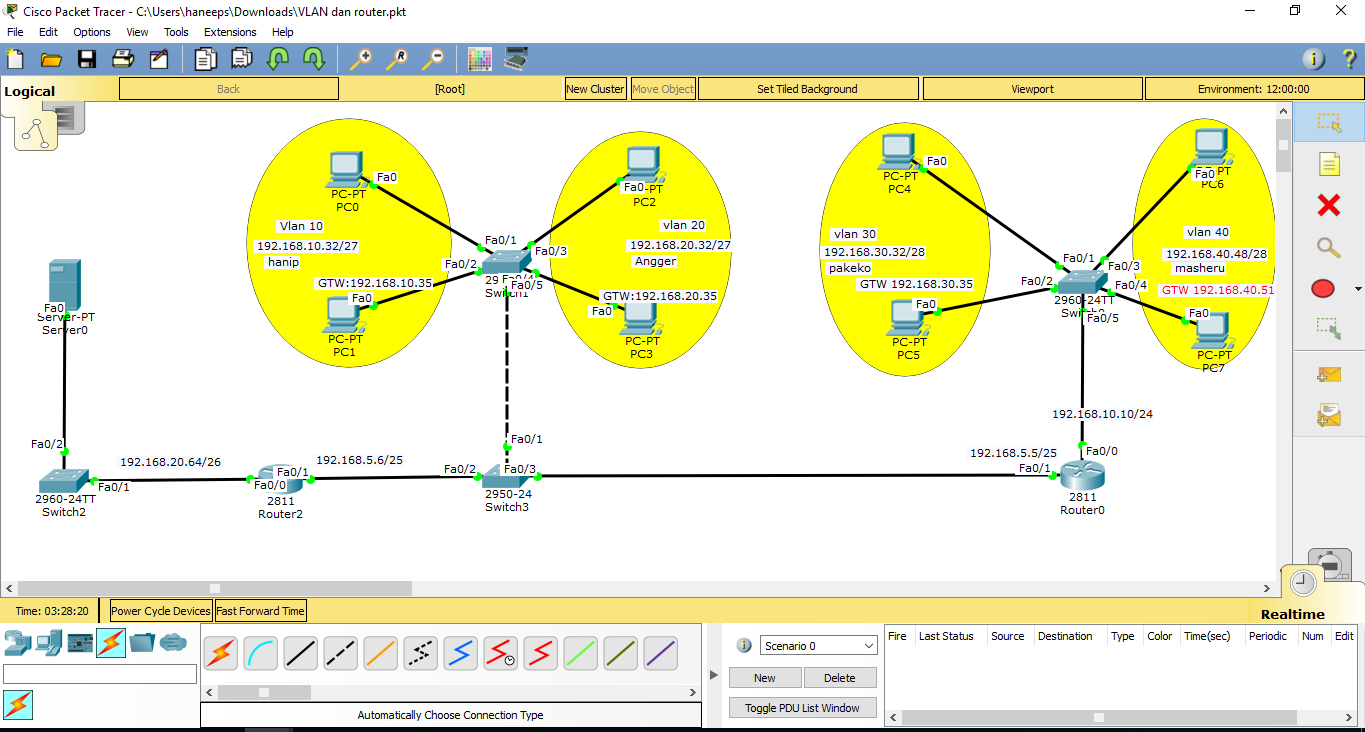Click the Zoom In magnifier in the toolbar
The height and width of the screenshot is (732, 1365).
(x=361, y=59)
